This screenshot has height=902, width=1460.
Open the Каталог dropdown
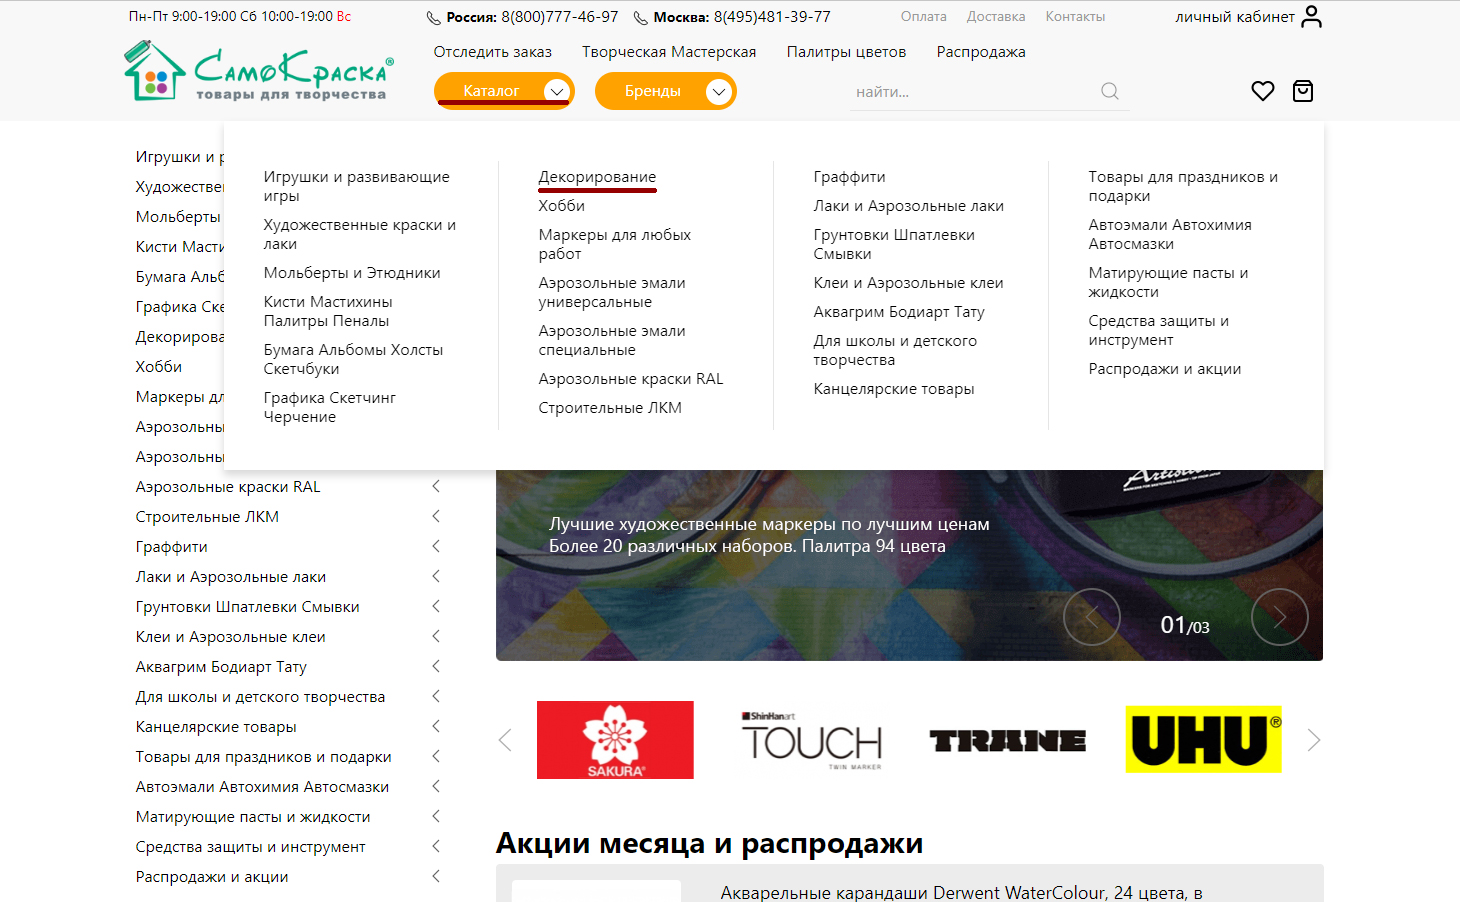click(x=504, y=91)
